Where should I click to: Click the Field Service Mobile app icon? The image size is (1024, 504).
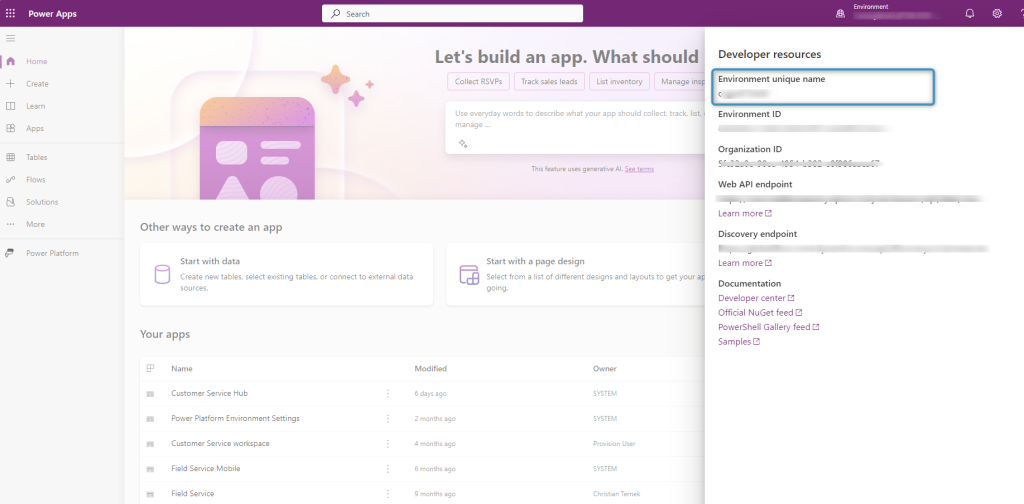click(x=150, y=469)
